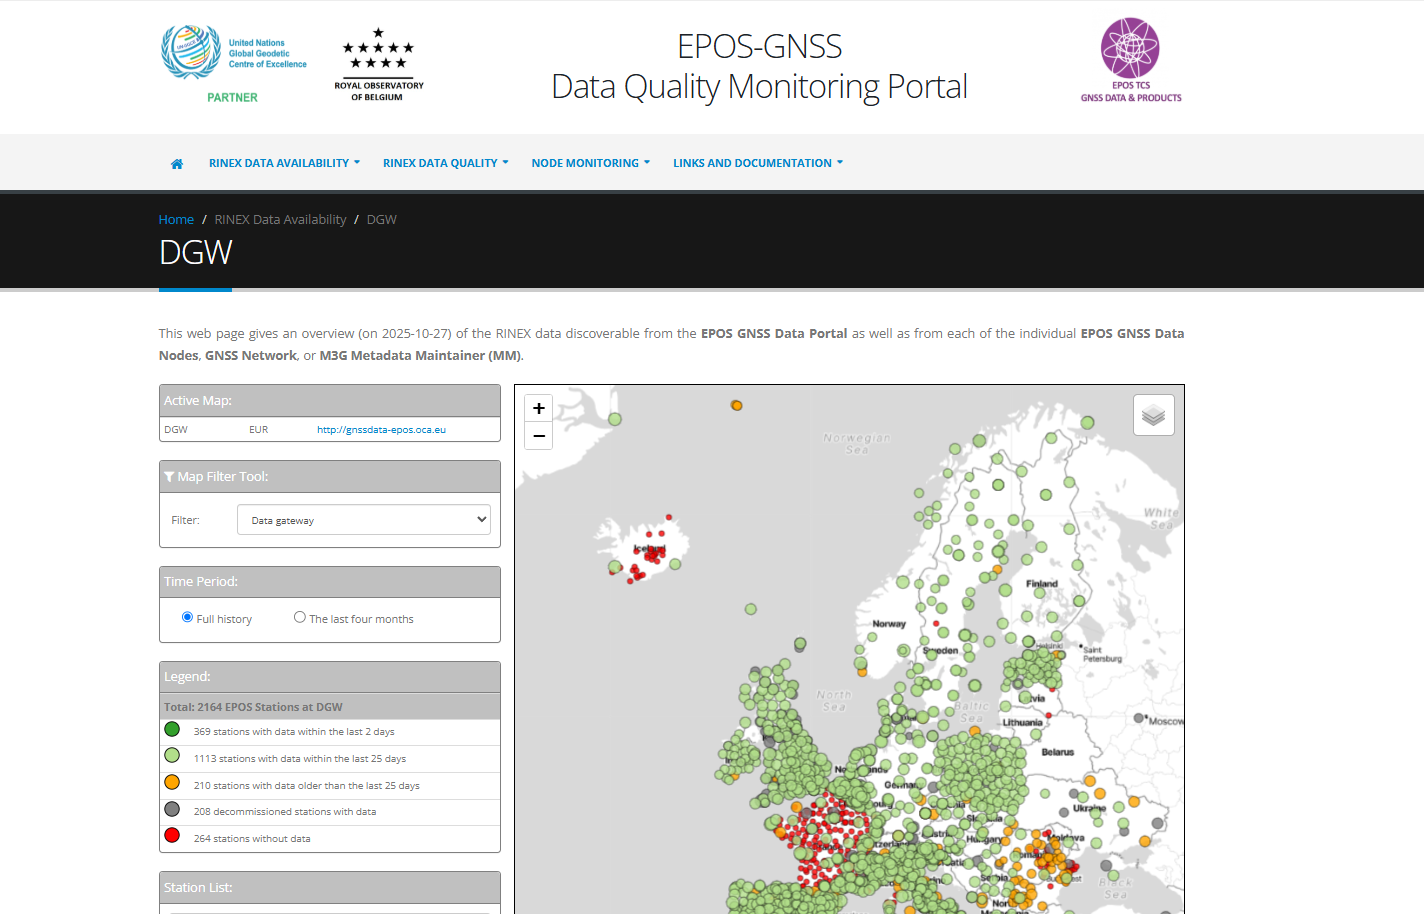Viewport: 1424px width, 914px height.
Task: Select the Full history radio button
Action: coord(187,617)
